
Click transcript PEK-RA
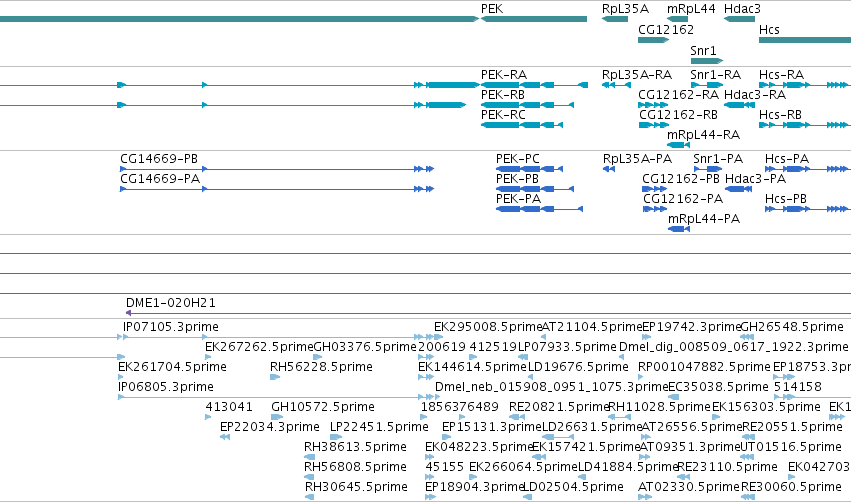pos(534,85)
